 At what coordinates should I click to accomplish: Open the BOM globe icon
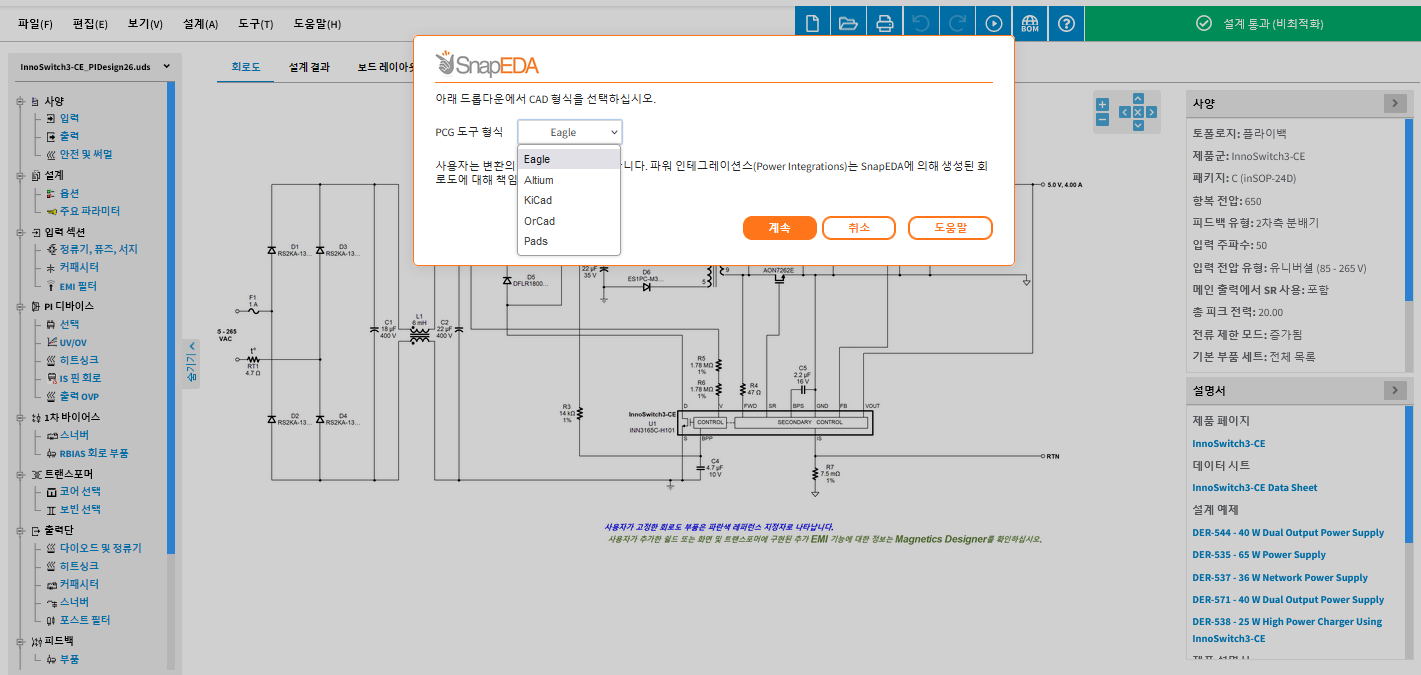[x=1030, y=24]
